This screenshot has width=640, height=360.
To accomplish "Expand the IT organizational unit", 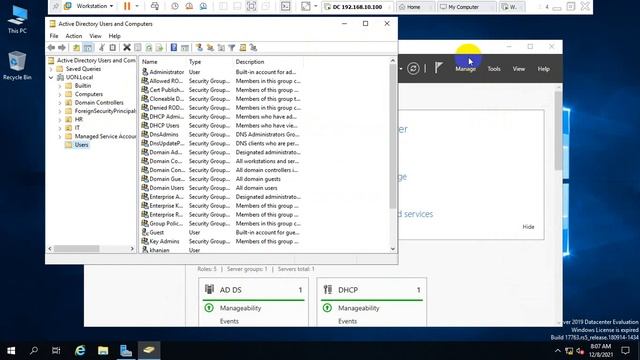I will coord(60,128).
